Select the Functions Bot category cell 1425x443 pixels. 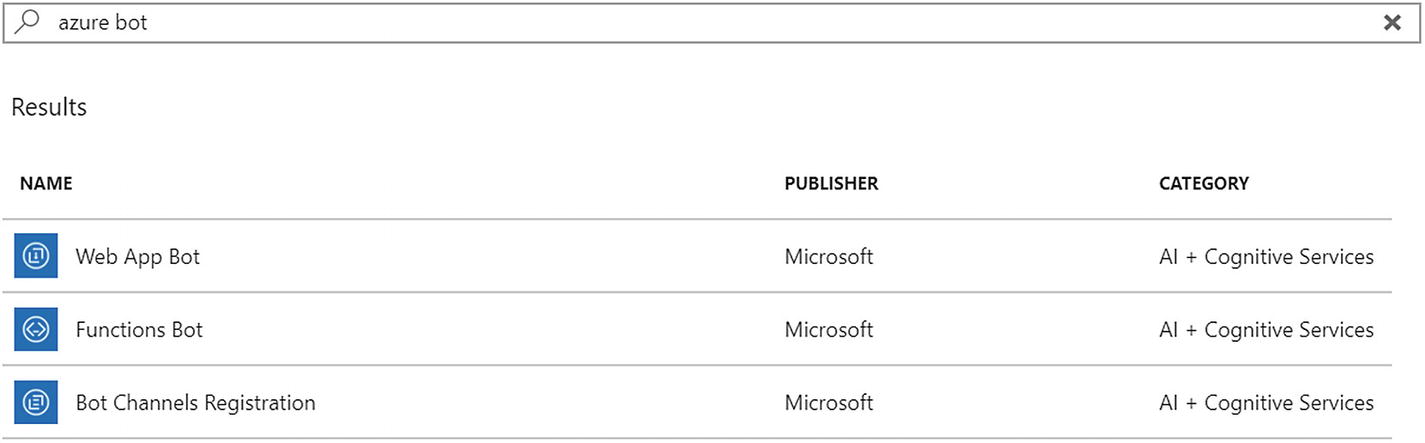[1266, 330]
